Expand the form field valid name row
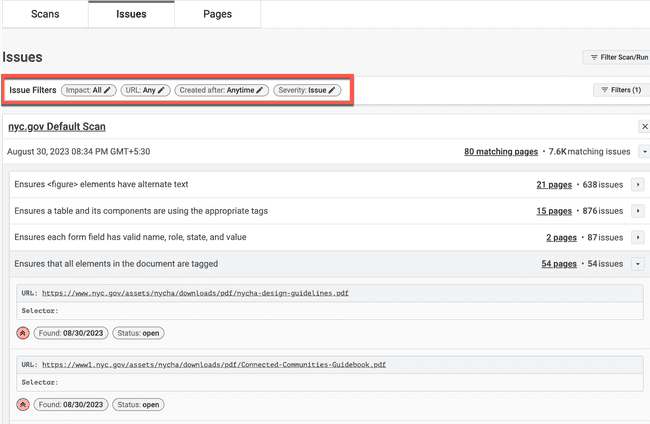Viewport: 650px width, 424px height. (638, 238)
